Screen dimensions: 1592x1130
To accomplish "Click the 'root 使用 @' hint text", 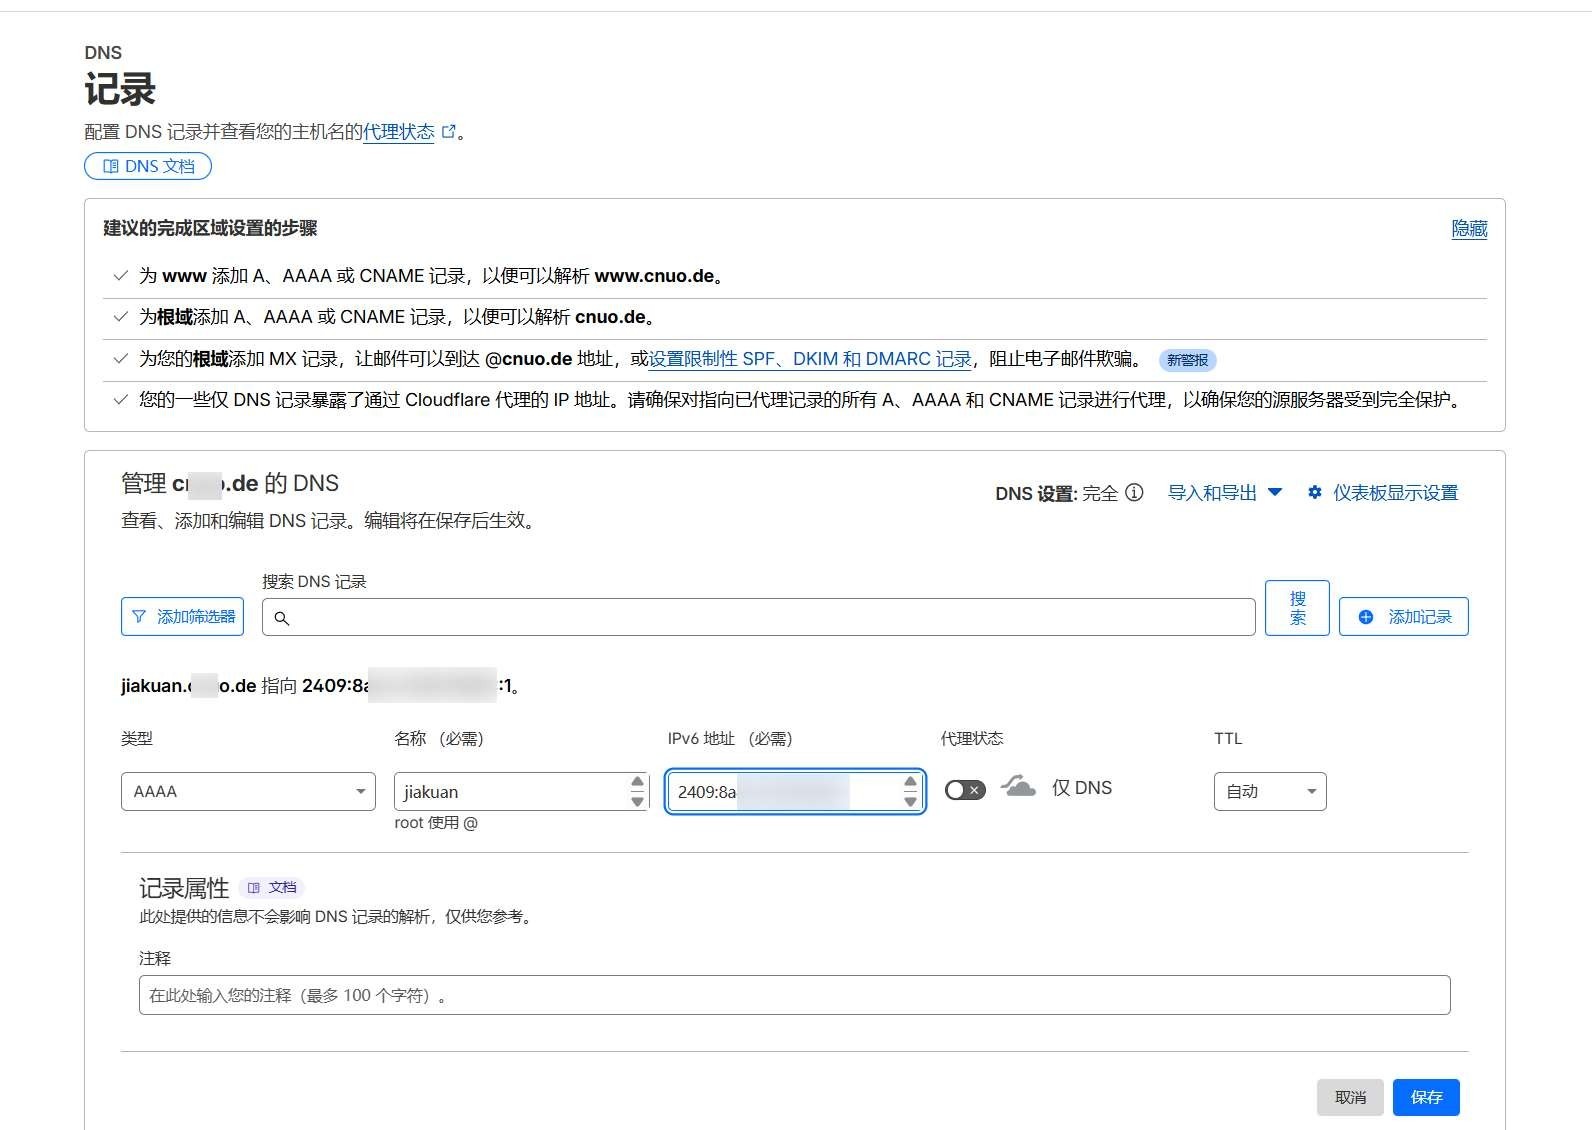I will pos(436,823).
